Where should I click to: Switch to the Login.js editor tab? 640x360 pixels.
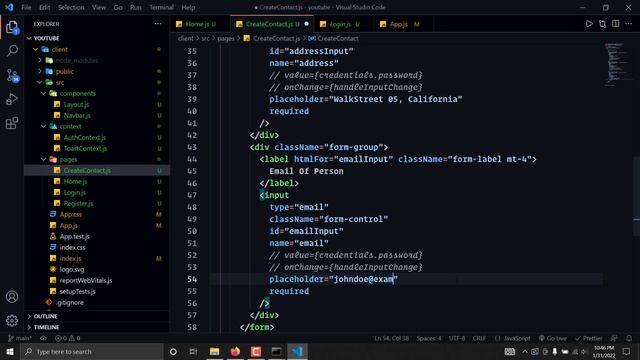point(343,24)
